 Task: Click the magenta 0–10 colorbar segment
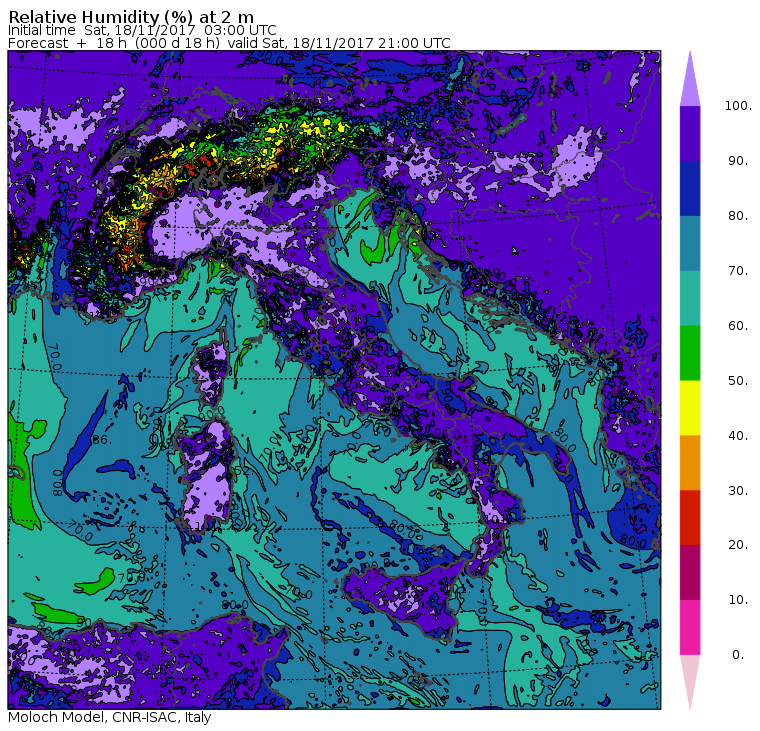[690, 628]
